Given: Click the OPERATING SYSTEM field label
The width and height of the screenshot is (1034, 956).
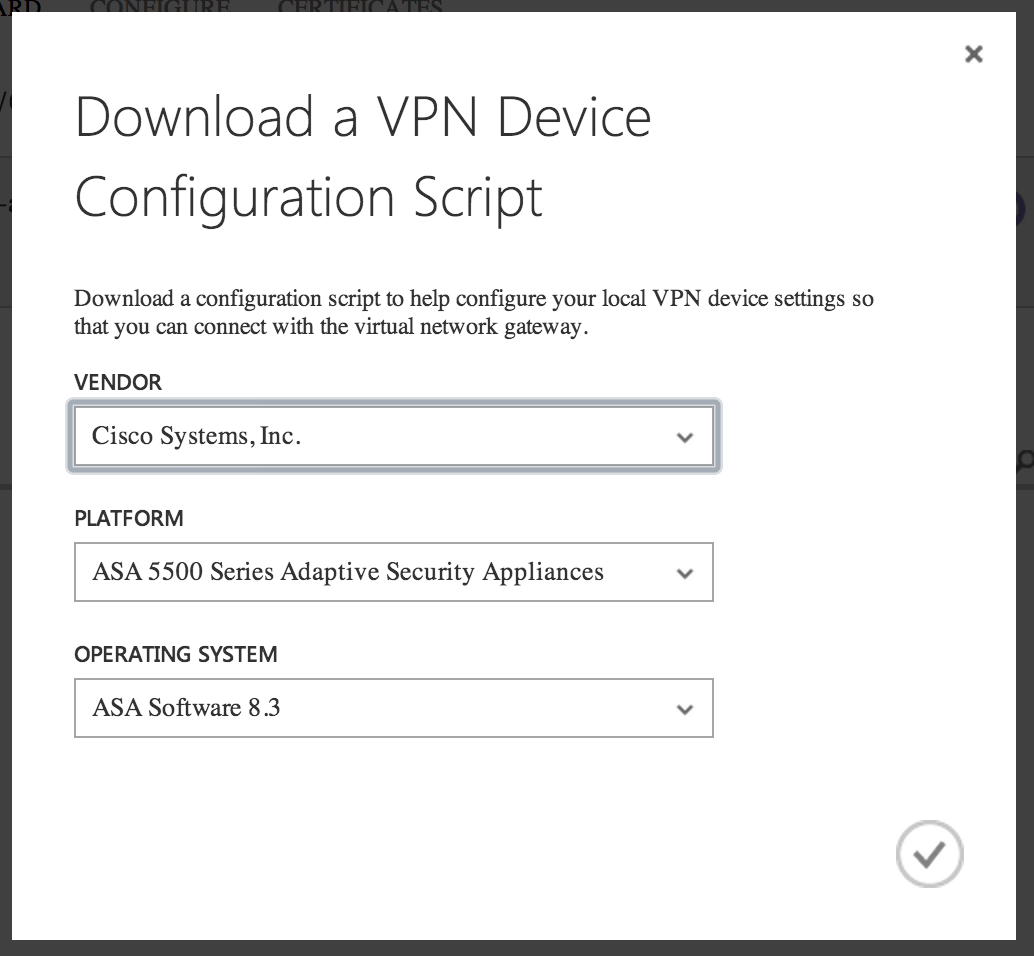Looking at the screenshot, I should click(x=176, y=654).
